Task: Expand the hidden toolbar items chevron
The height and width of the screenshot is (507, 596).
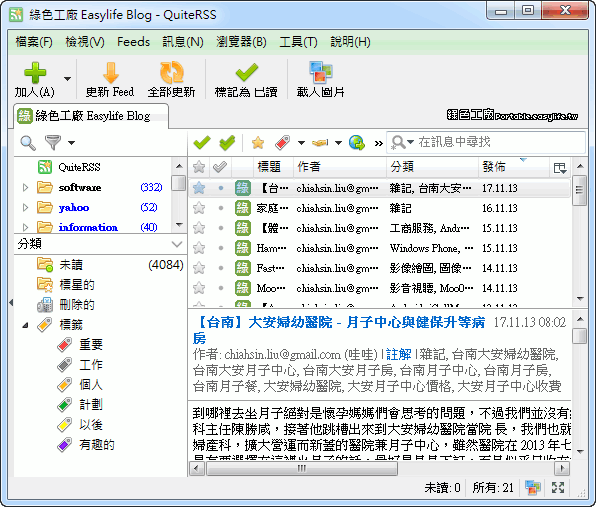Action: tap(379, 143)
